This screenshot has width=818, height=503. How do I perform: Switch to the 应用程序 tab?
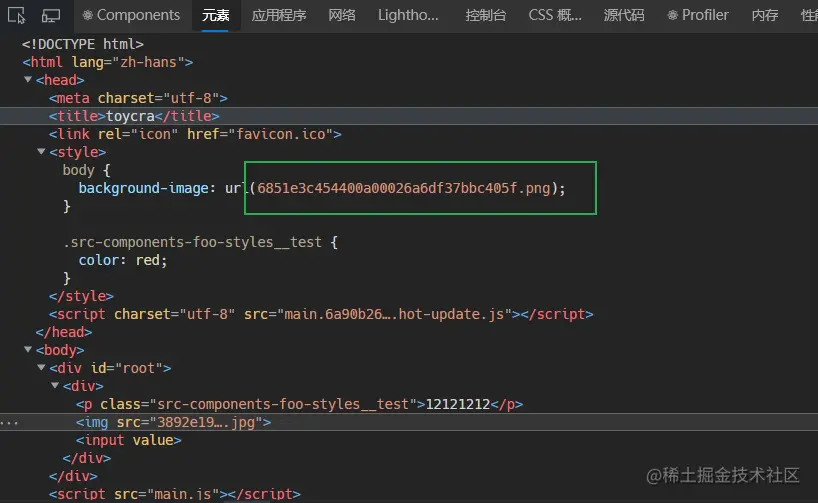coord(279,15)
